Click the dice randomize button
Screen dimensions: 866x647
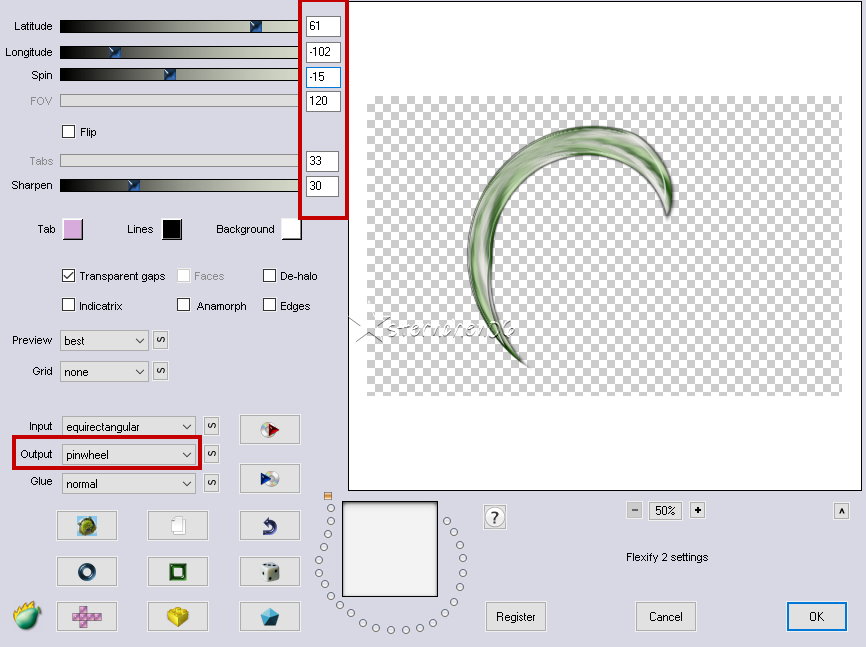tap(269, 572)
